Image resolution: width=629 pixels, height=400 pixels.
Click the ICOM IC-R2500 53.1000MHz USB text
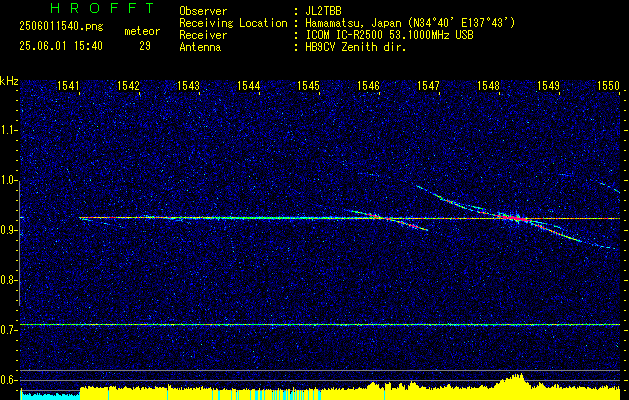pyautogui.click(x=389, y=35)
